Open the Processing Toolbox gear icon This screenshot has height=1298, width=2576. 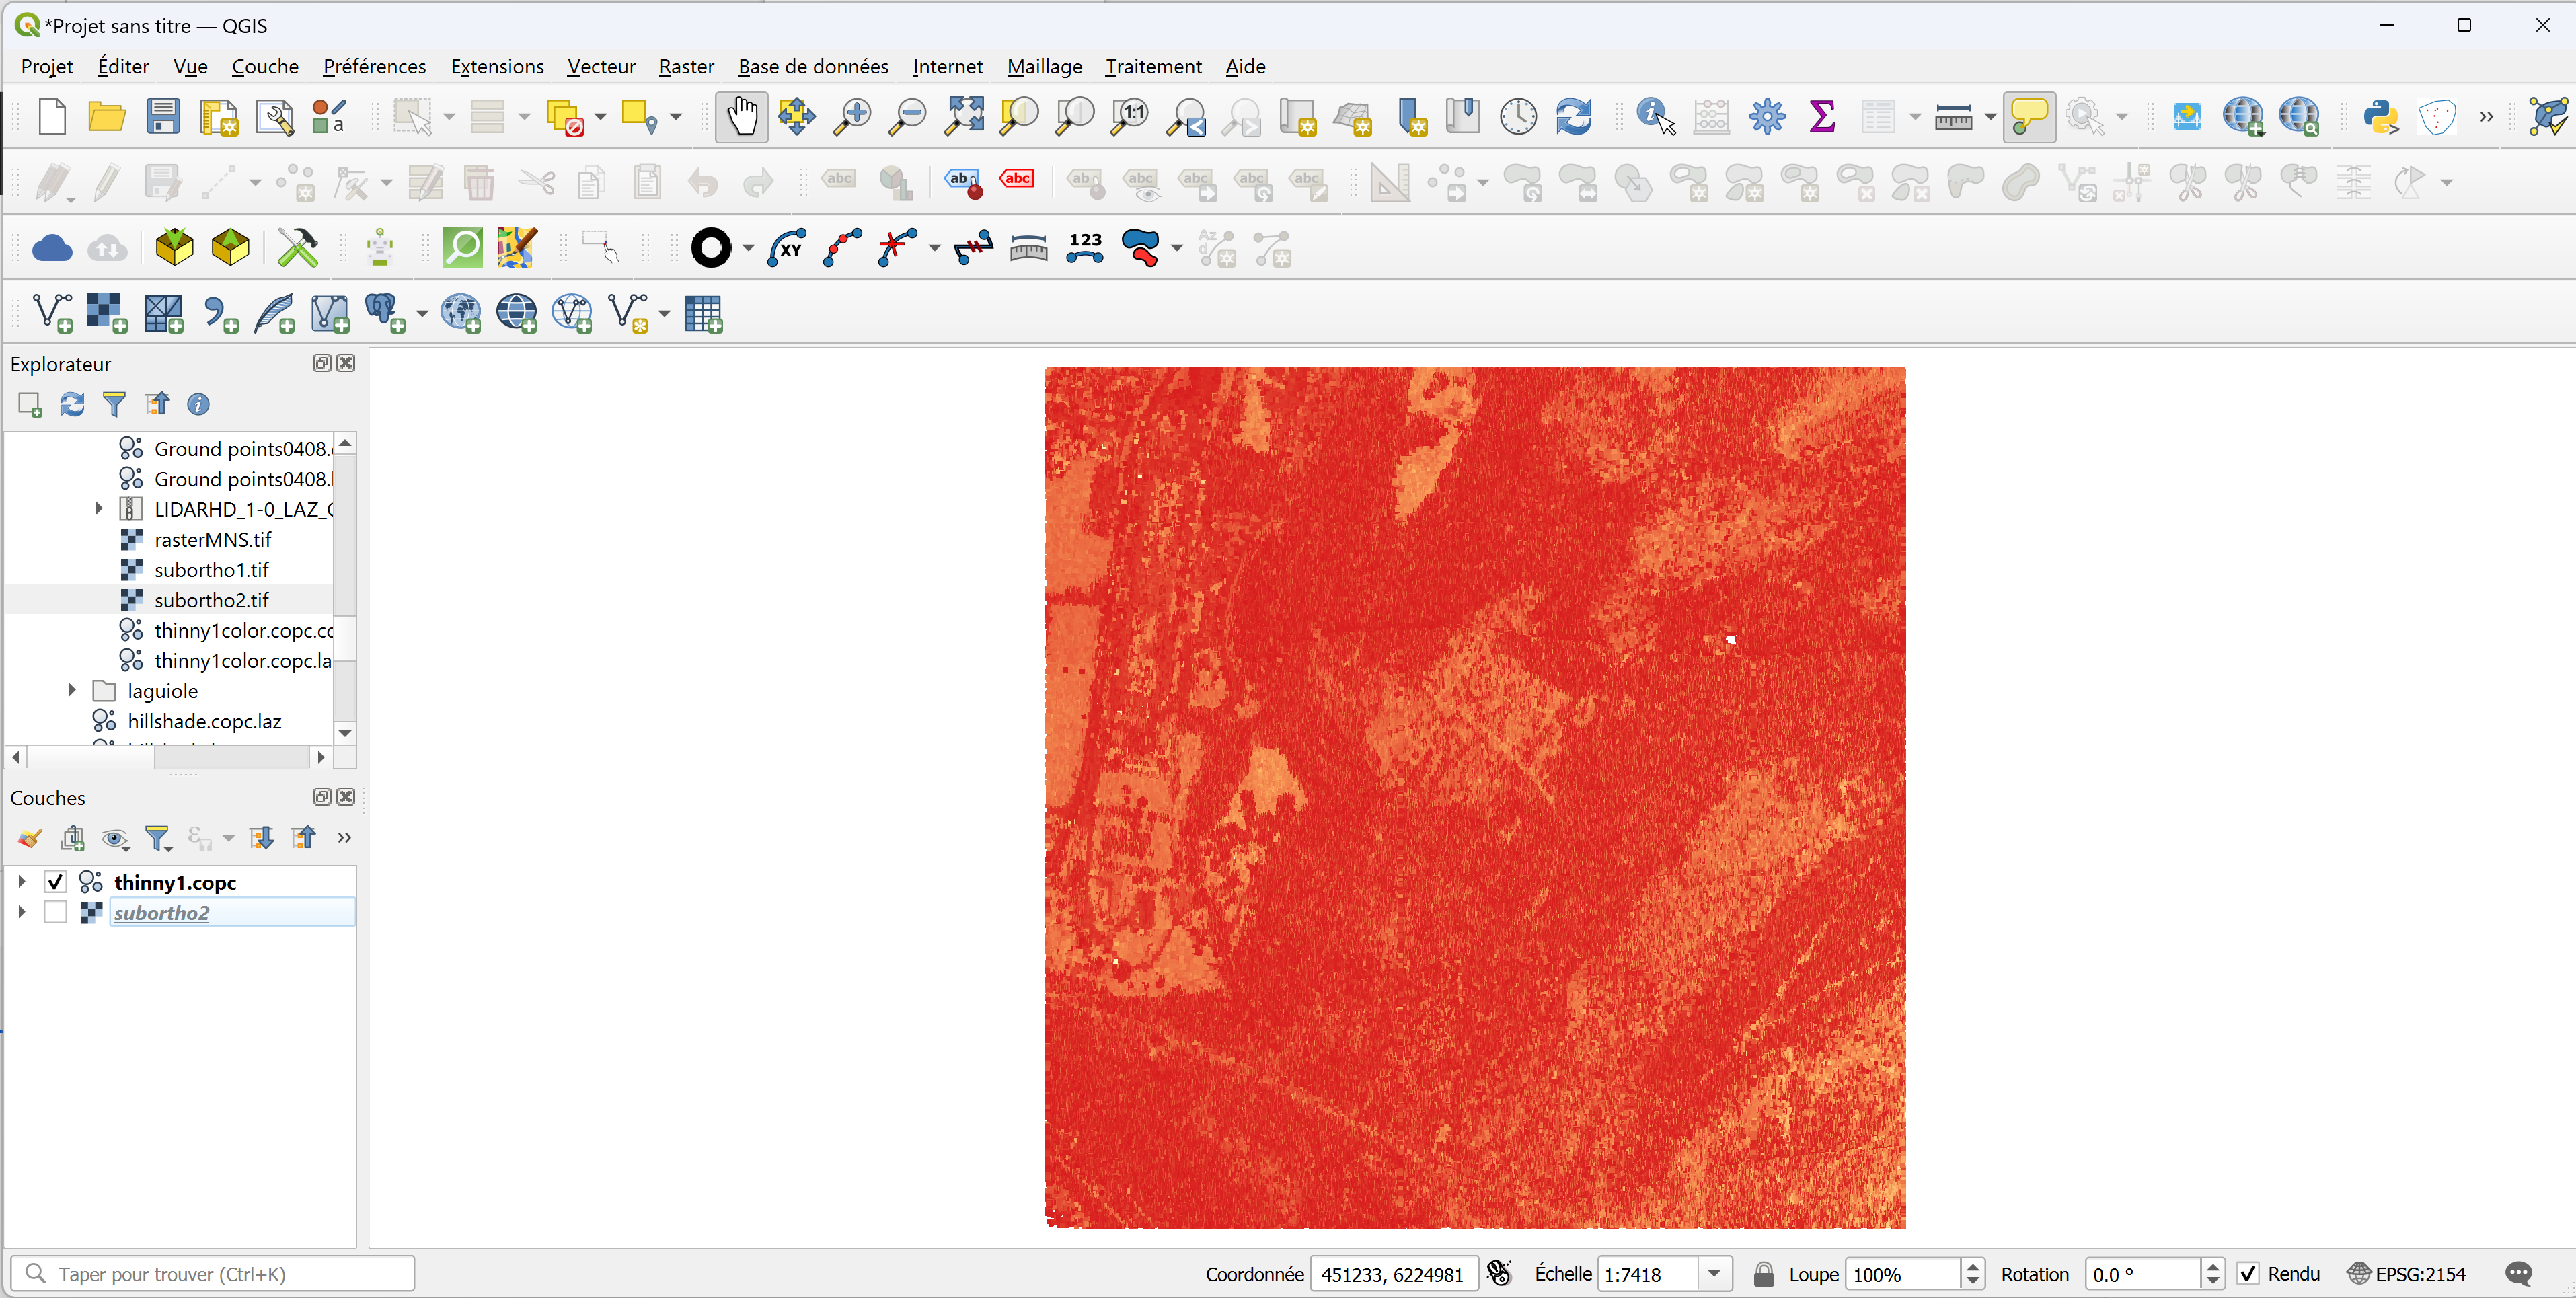[x=1767, y=117]
